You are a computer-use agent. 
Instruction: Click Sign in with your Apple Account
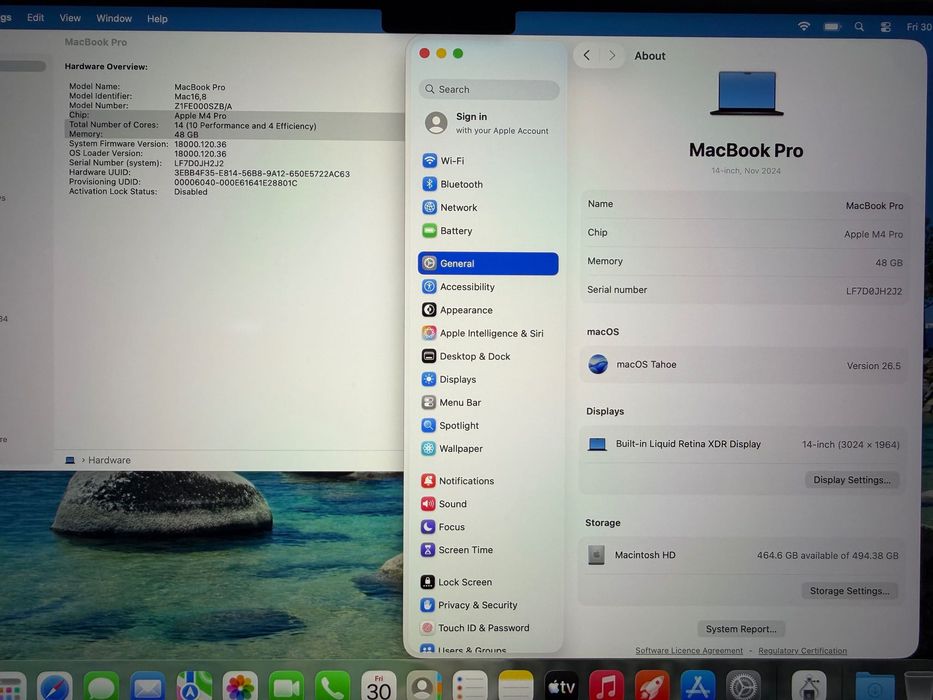488,123
